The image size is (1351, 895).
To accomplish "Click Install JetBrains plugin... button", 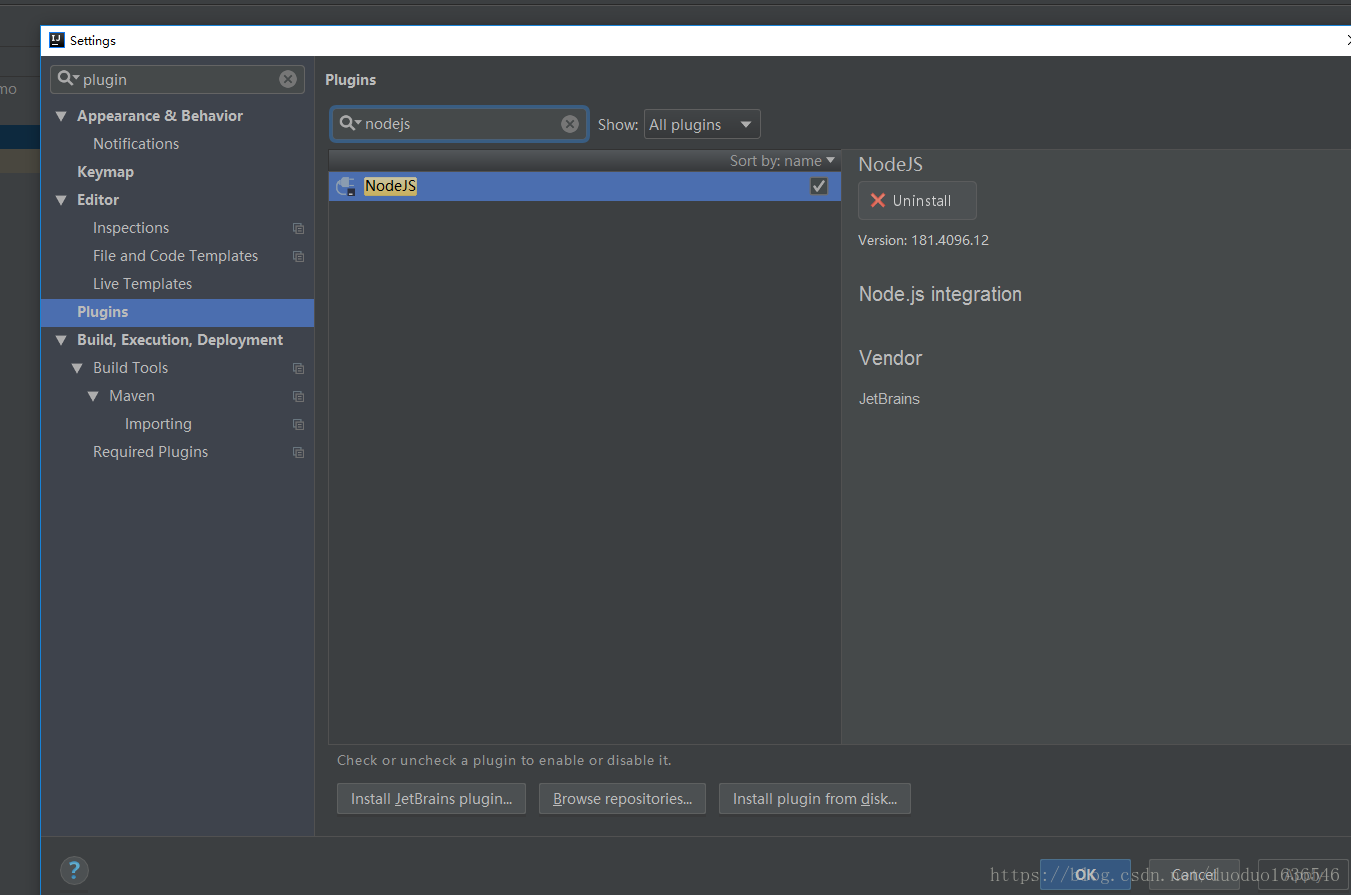I will 431,799.
